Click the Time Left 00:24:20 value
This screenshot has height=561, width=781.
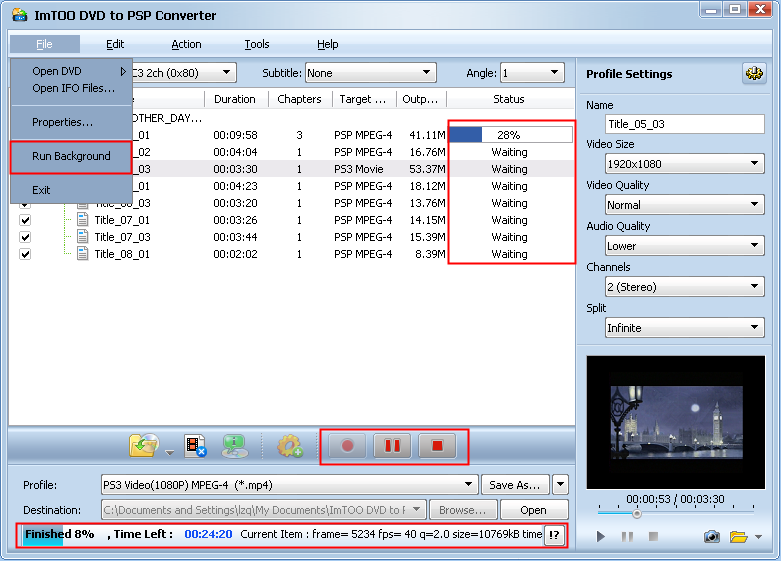click(x=208, y=534)
